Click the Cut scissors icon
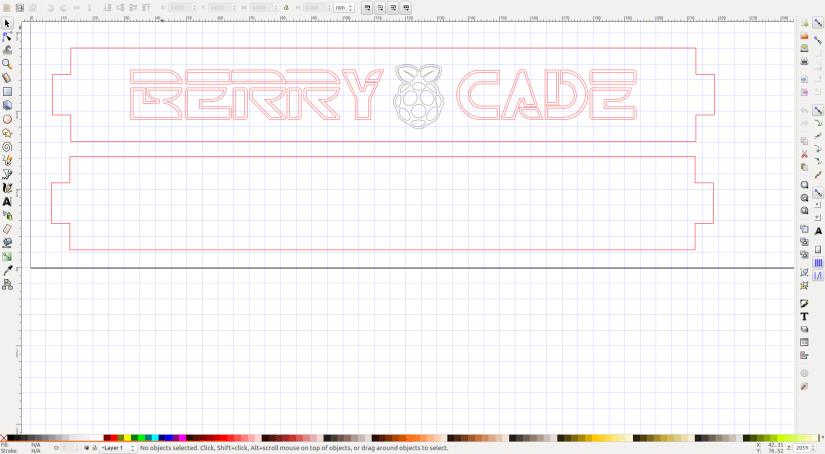 pyautogui.click(x=804, y=154)
